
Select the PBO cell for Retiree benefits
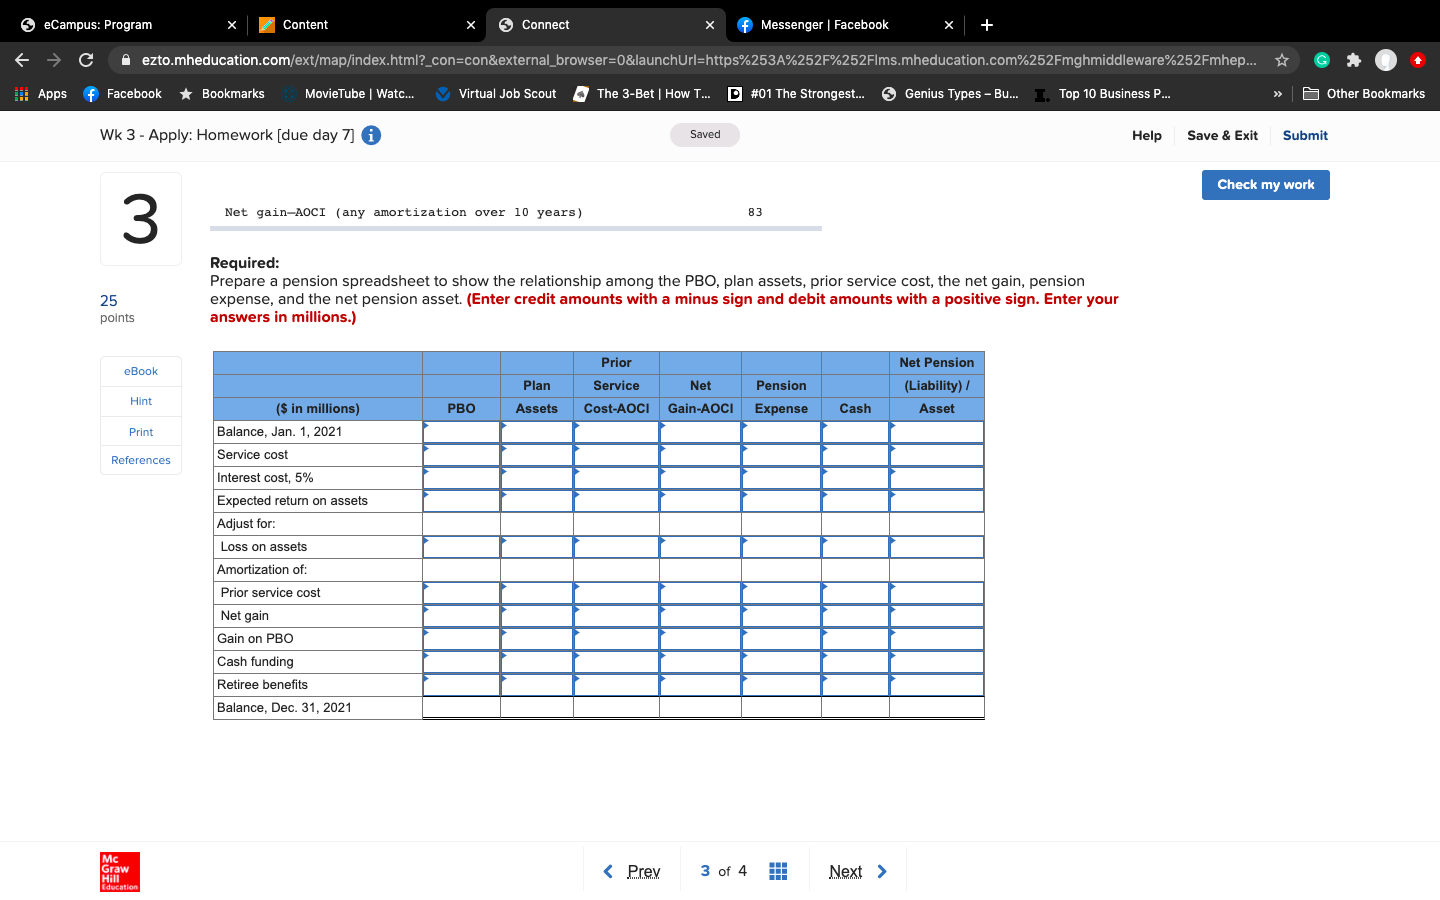click(461, 685)
